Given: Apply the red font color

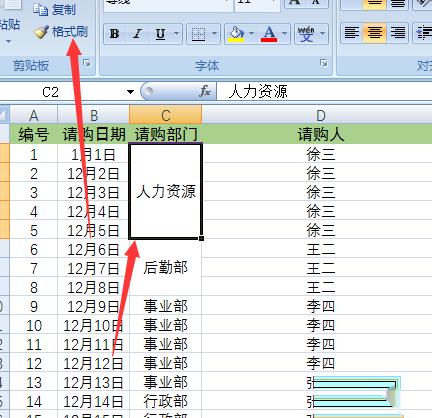Looking at the screenshot, I should (x=269, y=34).
